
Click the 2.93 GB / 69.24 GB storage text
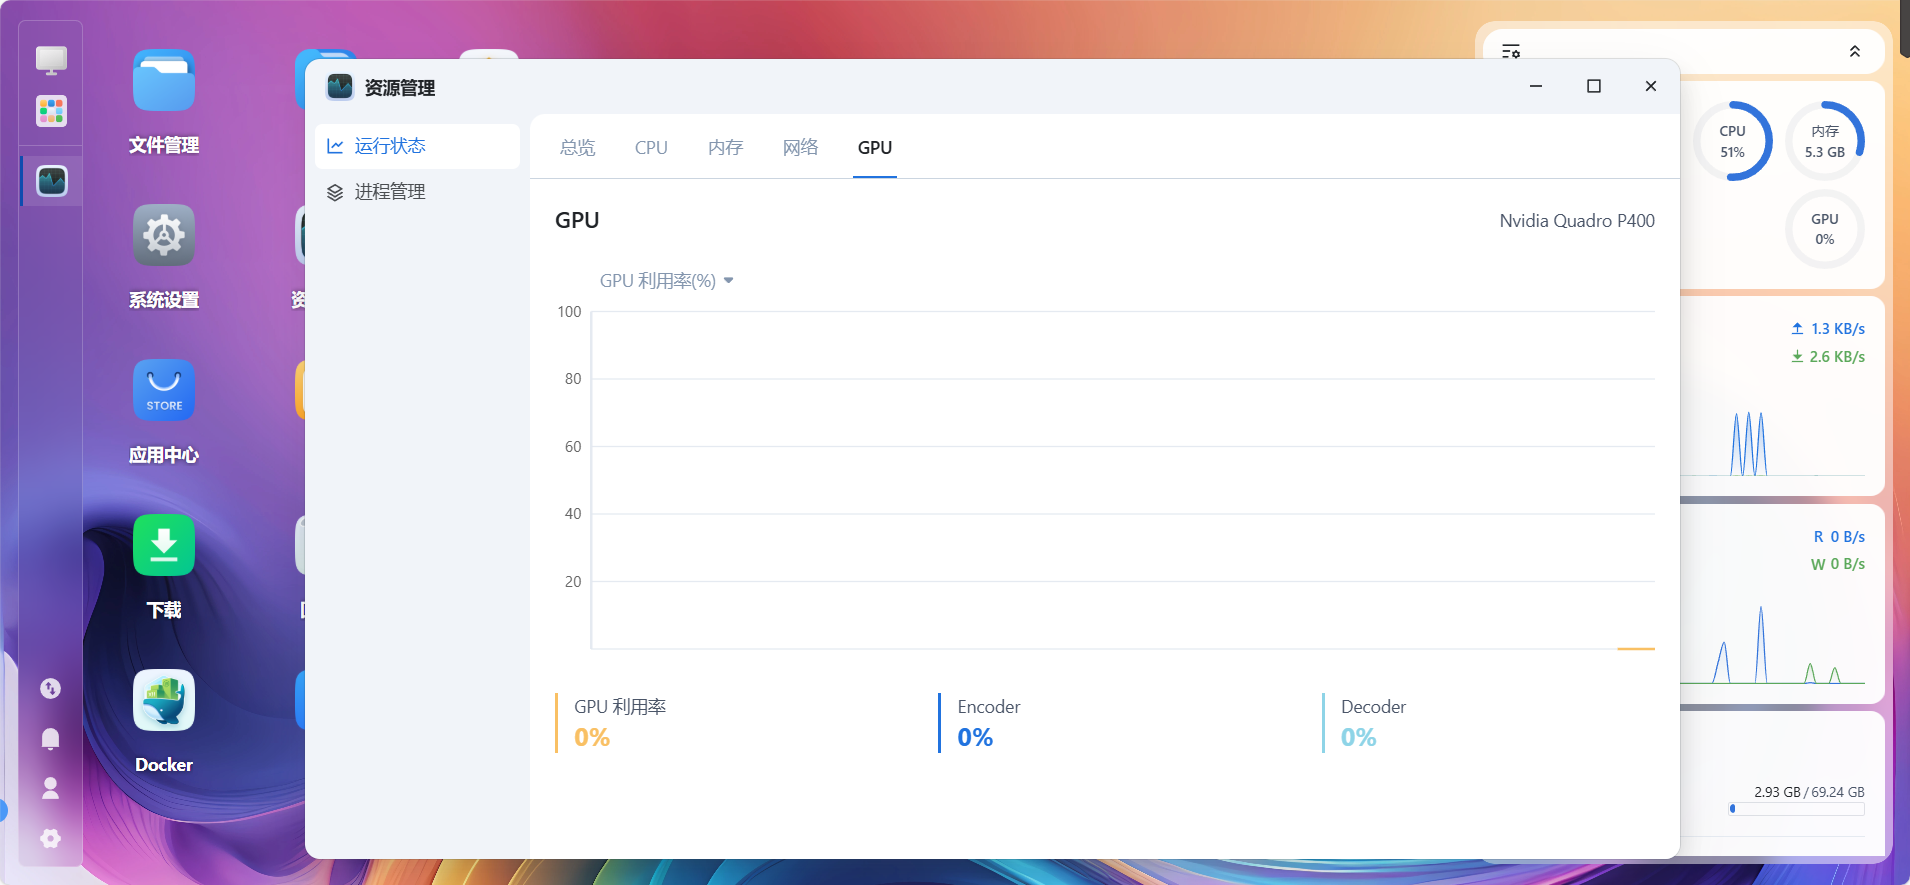(1809, 792)
